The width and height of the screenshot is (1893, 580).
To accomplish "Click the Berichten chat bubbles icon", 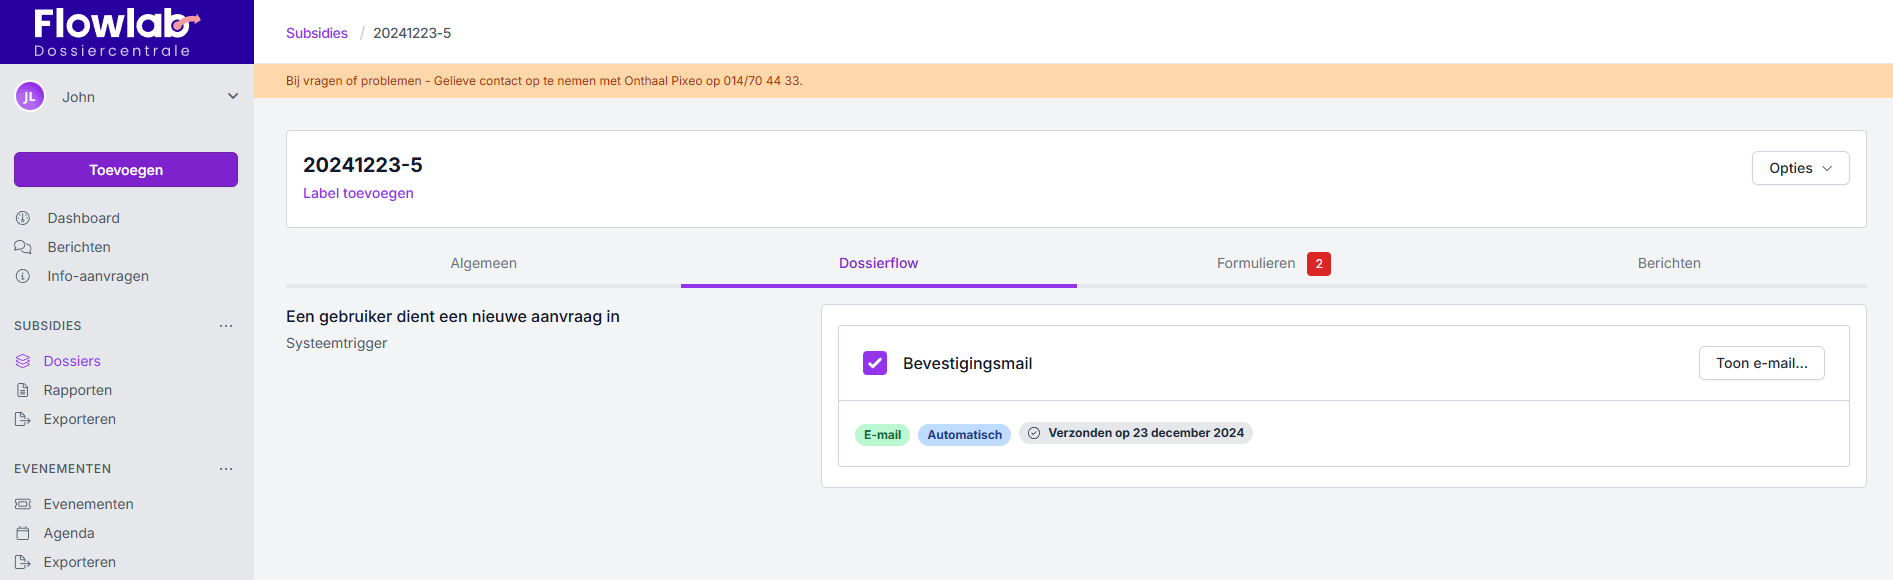I will coord(23,247).
